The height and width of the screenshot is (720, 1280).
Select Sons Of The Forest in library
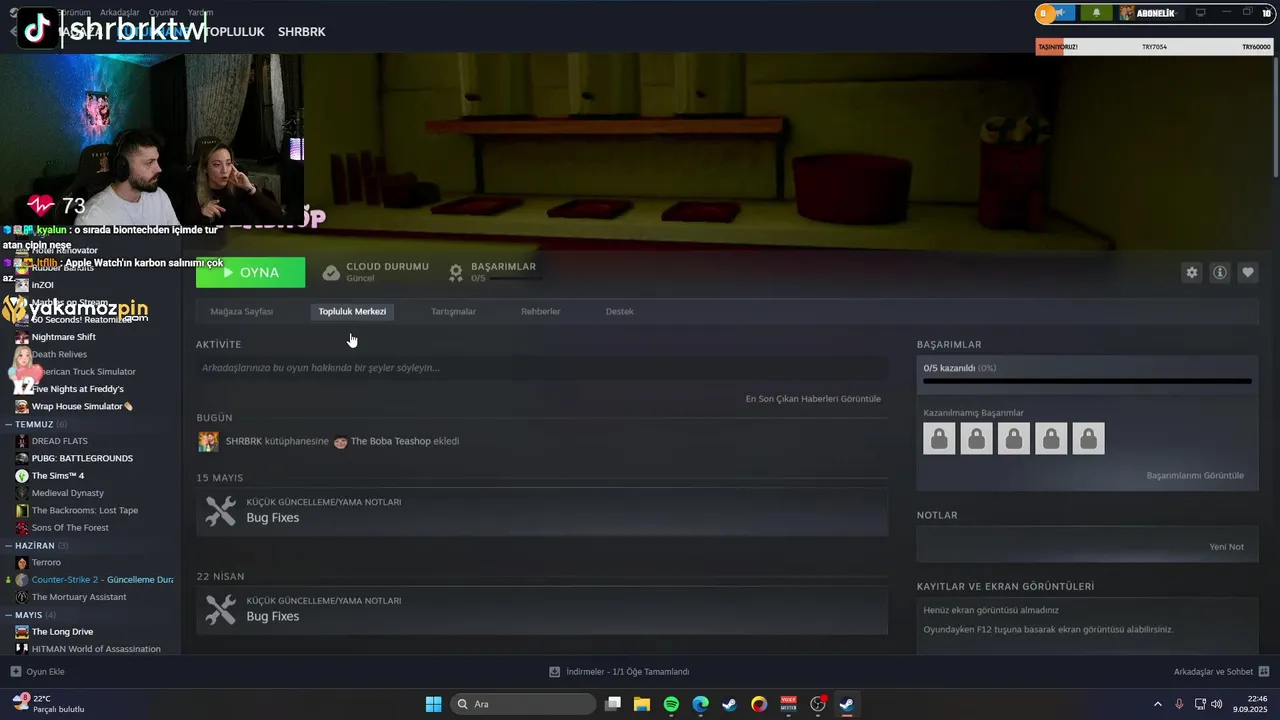(x=70, y=528)
